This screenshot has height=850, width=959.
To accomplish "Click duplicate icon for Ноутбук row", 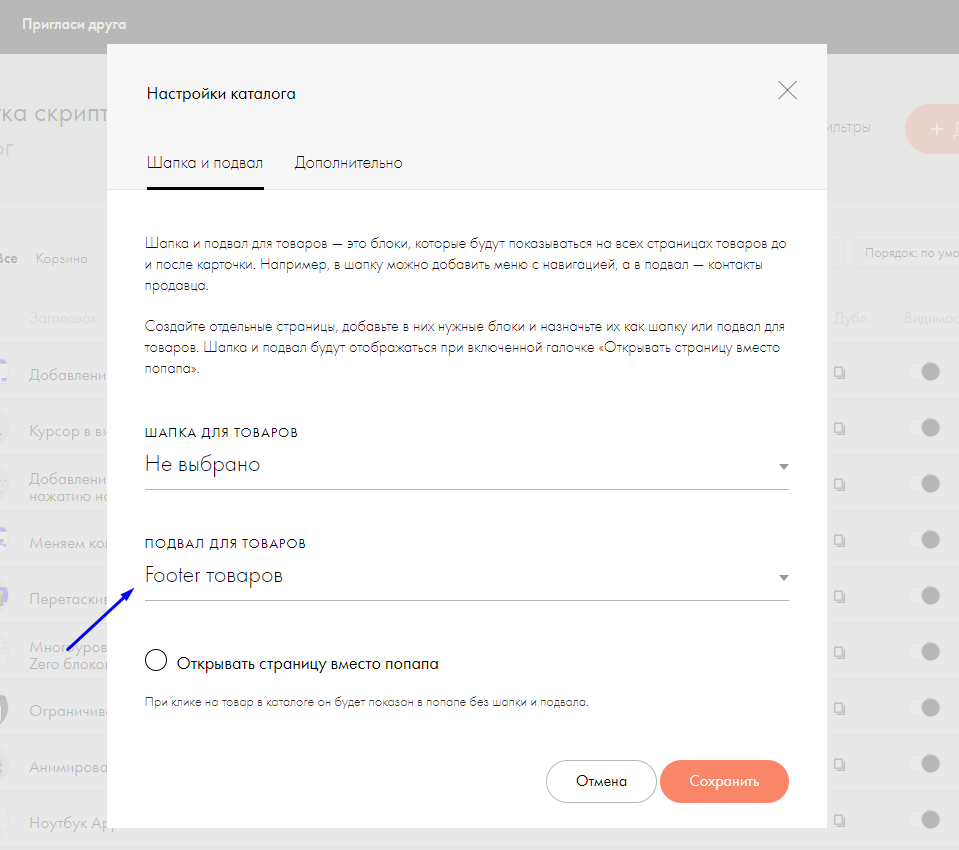I will coord(840,820).
